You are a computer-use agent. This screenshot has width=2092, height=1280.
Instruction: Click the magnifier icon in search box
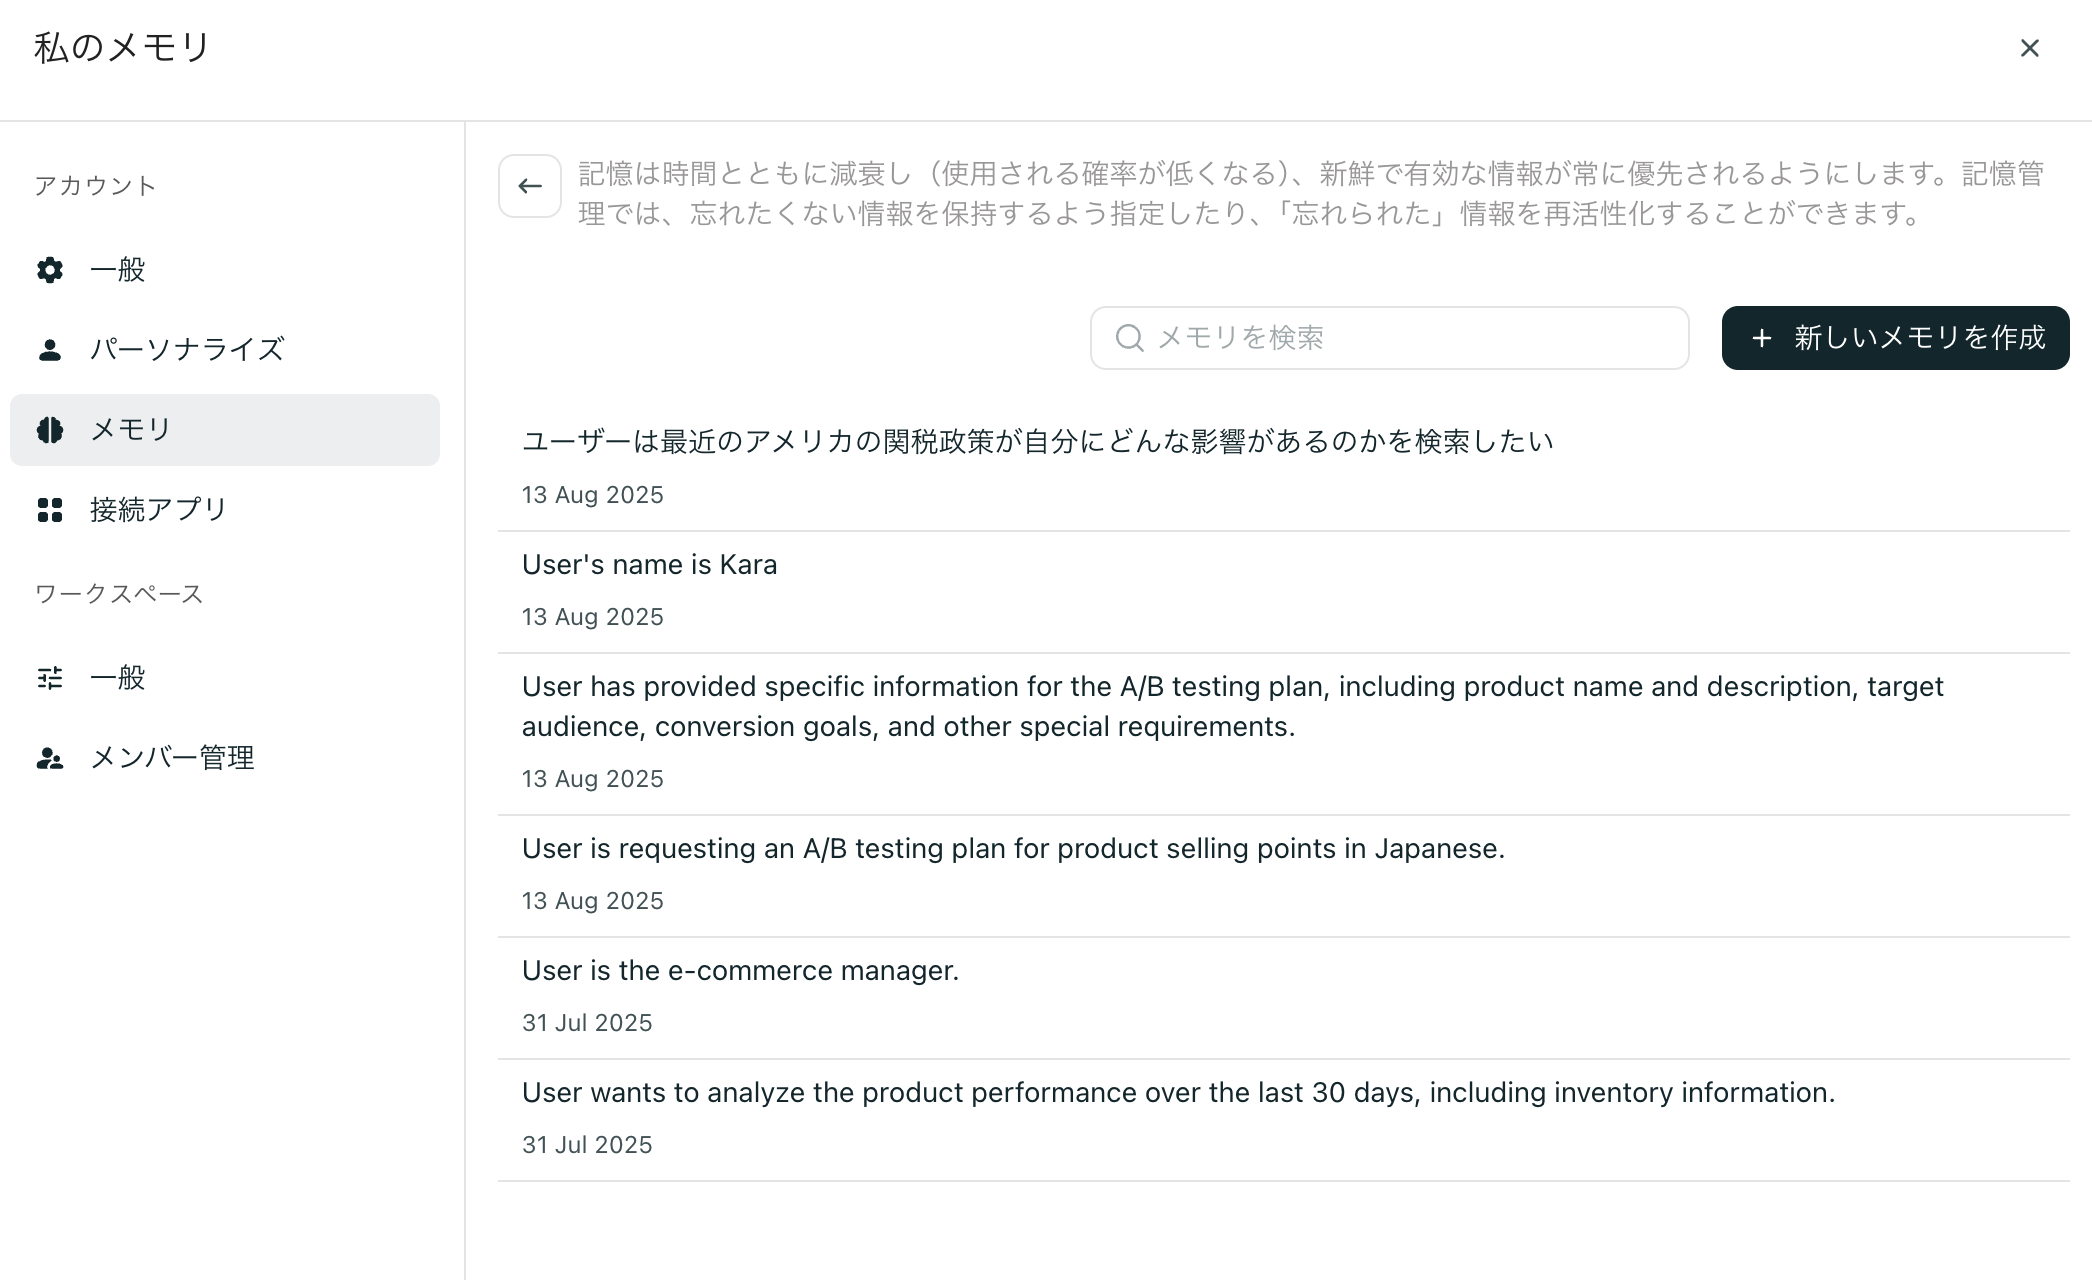point(1129,338)
